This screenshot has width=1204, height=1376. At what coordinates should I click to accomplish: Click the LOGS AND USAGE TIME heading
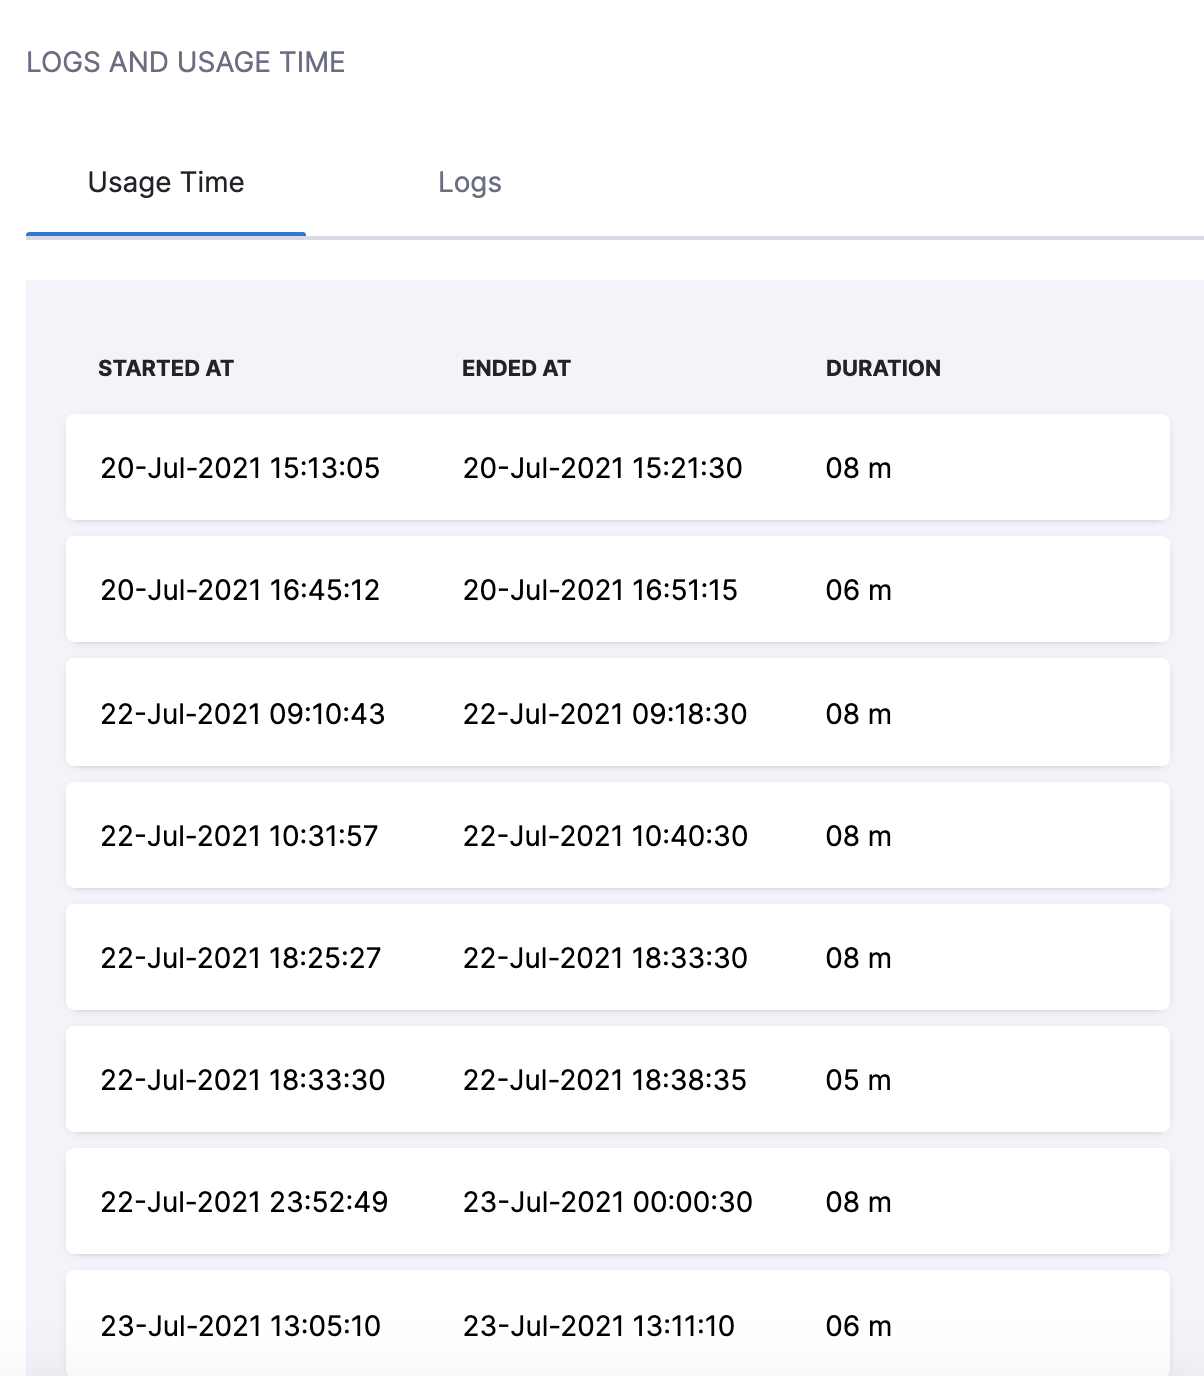(x=186, y=62)
